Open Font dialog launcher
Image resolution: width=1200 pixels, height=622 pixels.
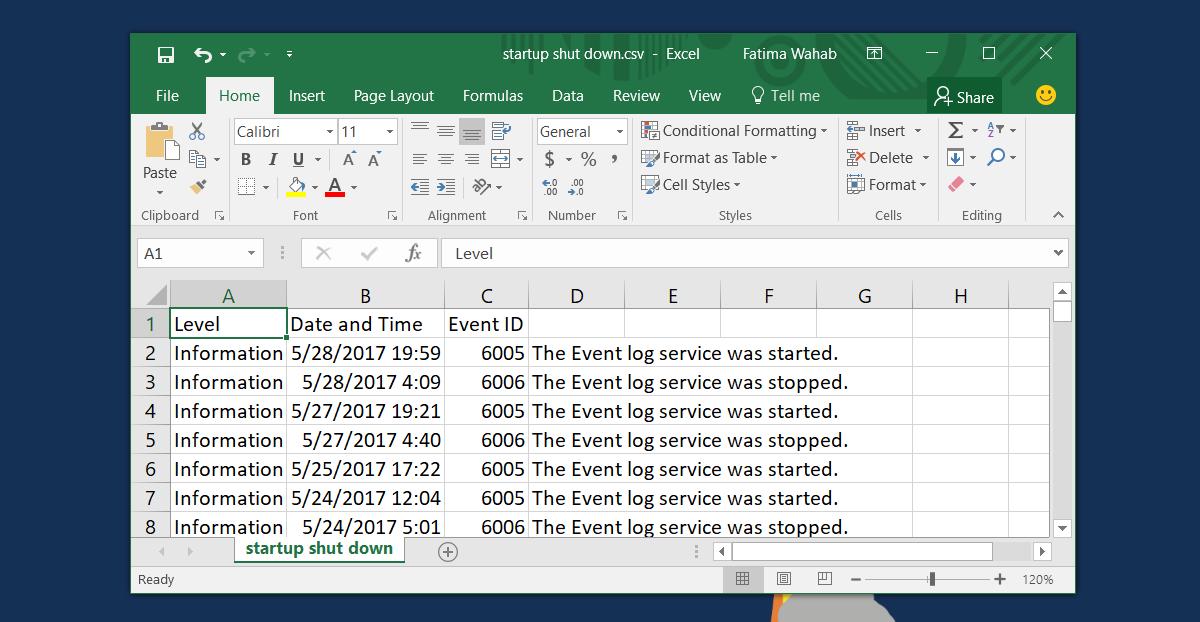pyautogui.click(x=392, y=216)
